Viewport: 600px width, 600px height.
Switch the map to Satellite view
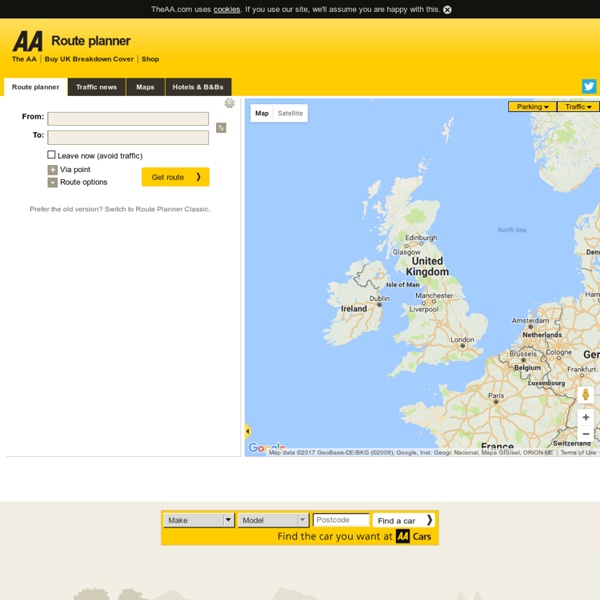(x=290, y=113)
